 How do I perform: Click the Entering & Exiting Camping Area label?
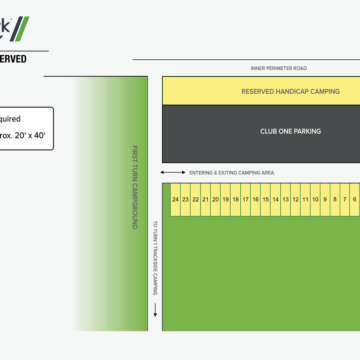pyautogui.click(x=231, y=173)
